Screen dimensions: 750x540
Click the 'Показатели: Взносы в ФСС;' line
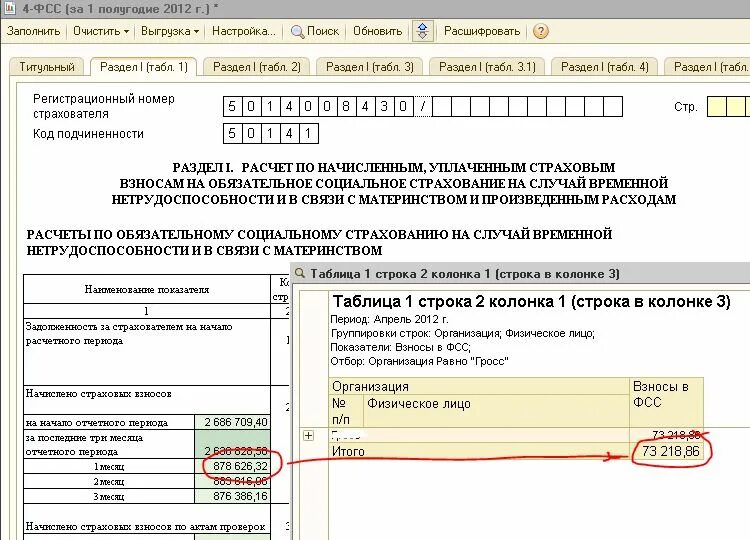(x=400, y=347)
